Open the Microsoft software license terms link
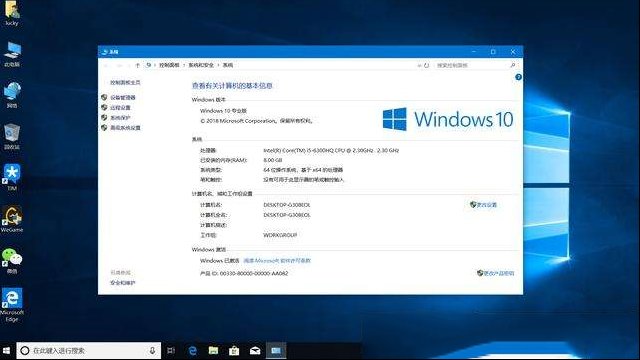The height and width of the screenshot is (360, 640). [277, 260]
